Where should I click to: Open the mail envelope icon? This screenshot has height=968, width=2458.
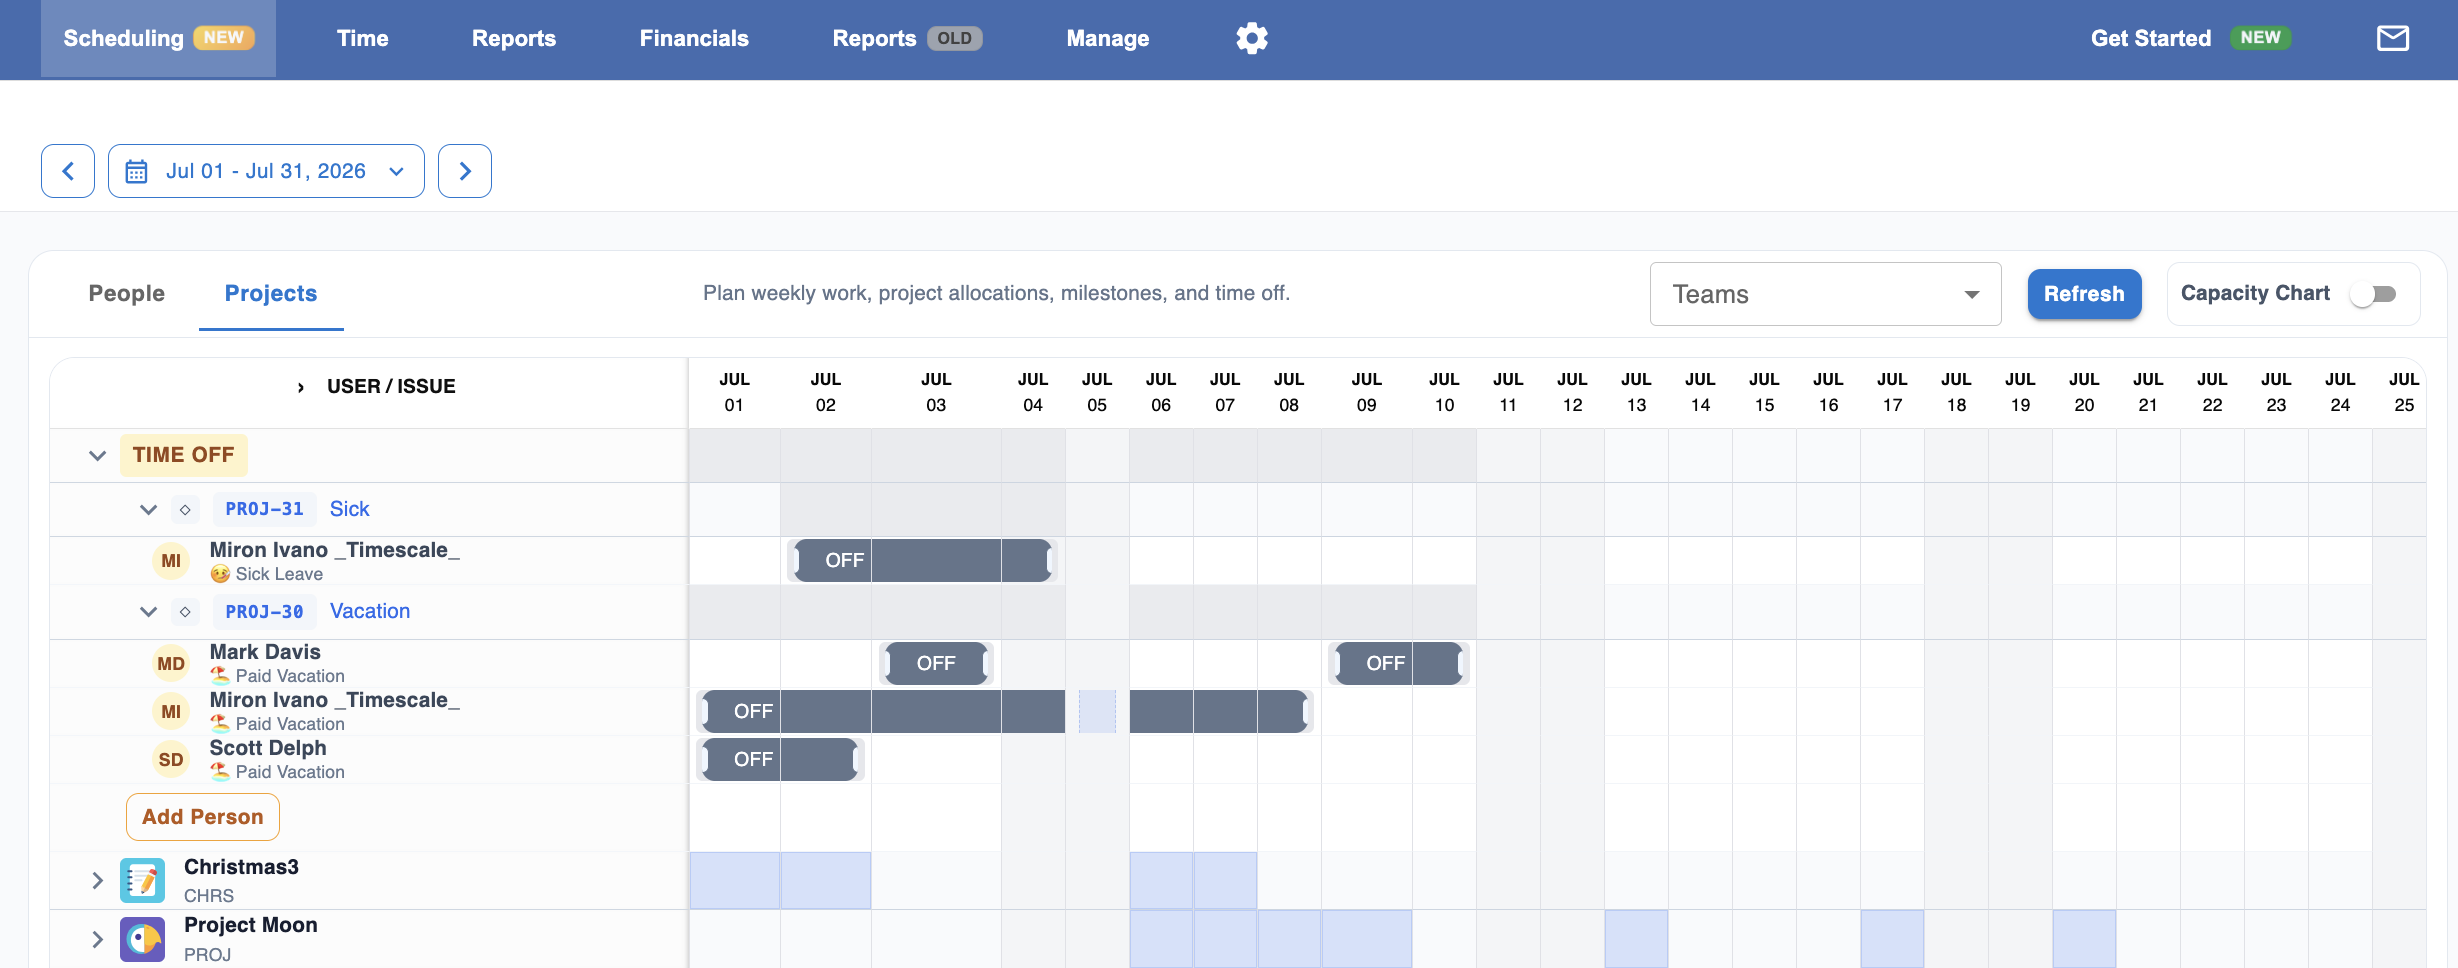(x=2392, y=38)
